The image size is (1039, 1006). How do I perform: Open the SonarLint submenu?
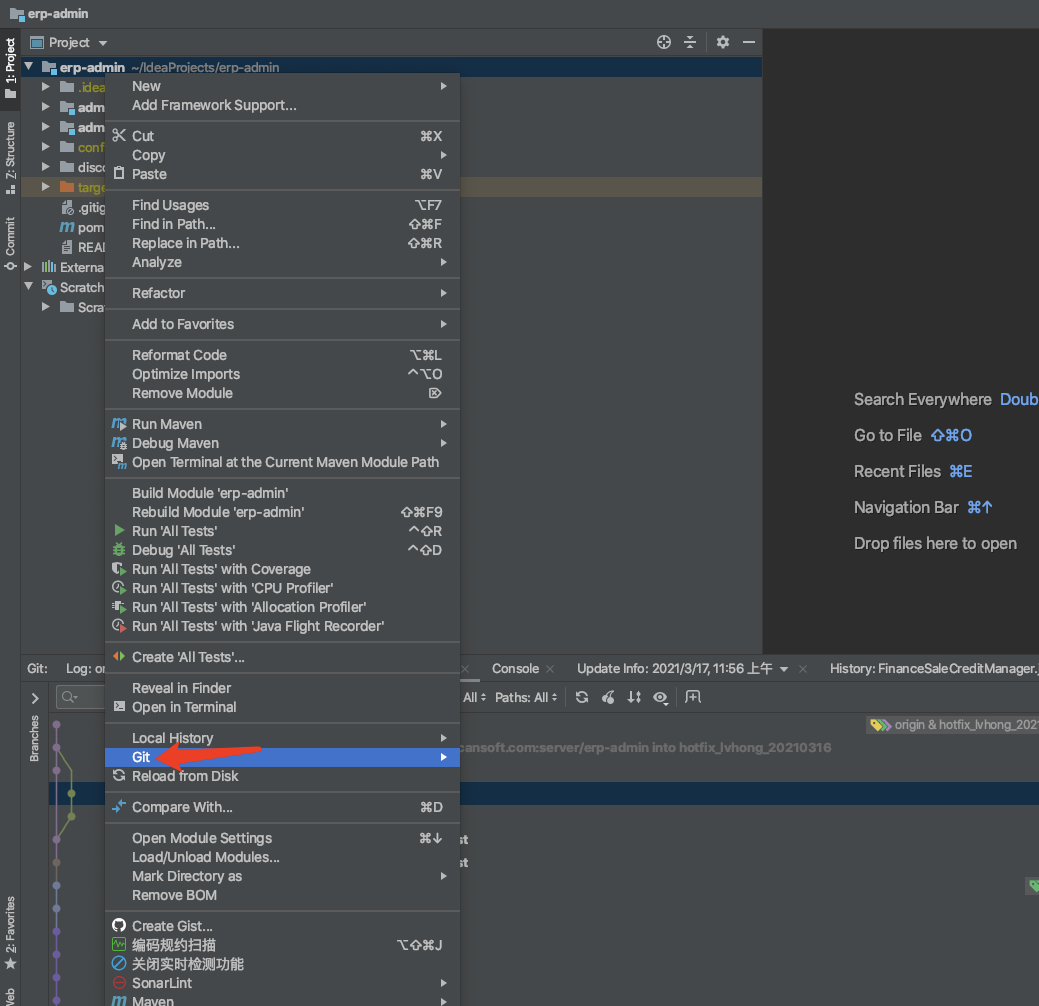point(282,983)
